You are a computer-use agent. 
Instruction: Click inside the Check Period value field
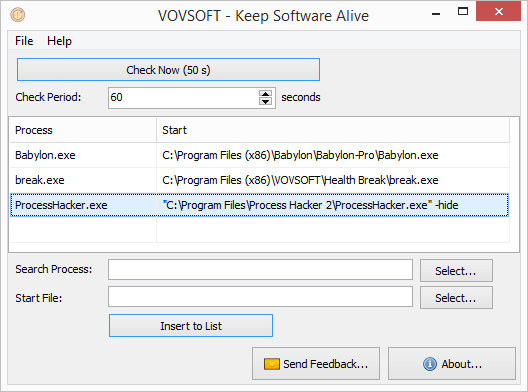point(184,98)
